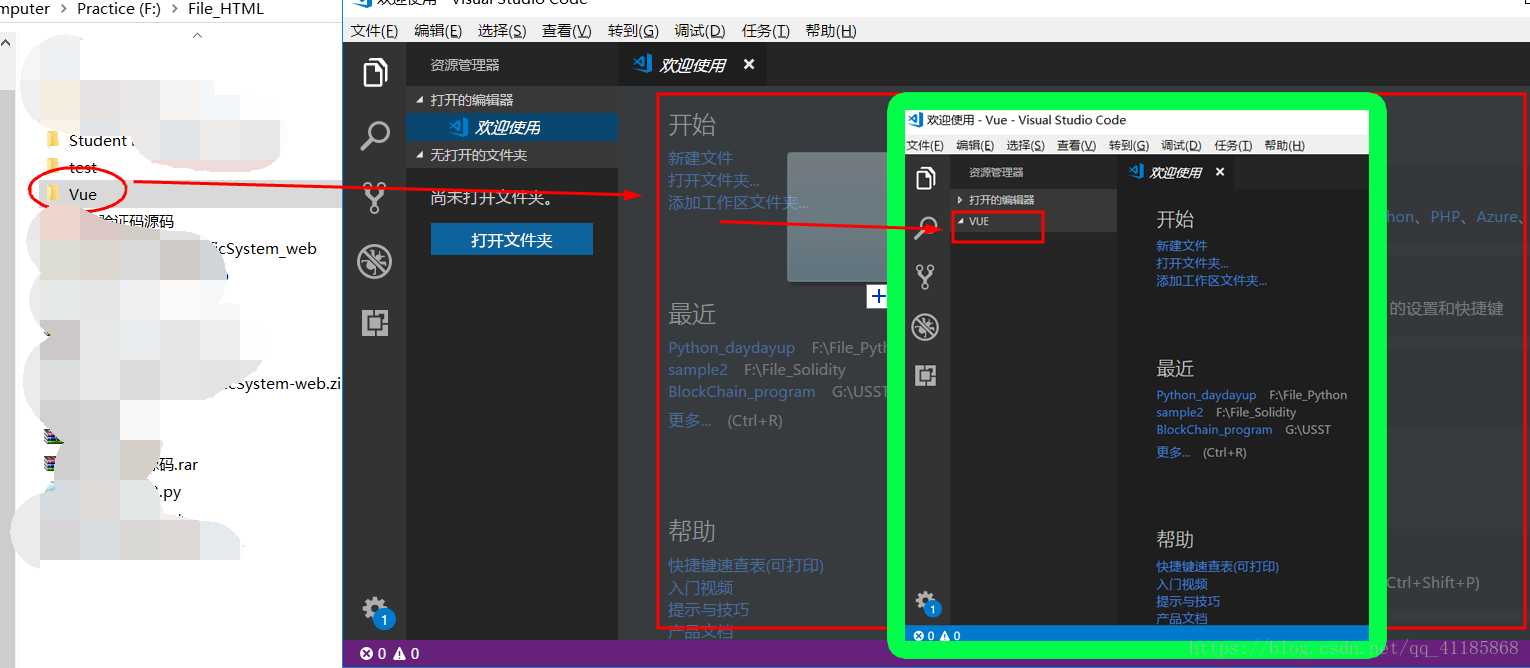1530x668 pixels.
Task: Open 选择(S) menu in outer VS Code window
Action: click(x=502, y=31)
